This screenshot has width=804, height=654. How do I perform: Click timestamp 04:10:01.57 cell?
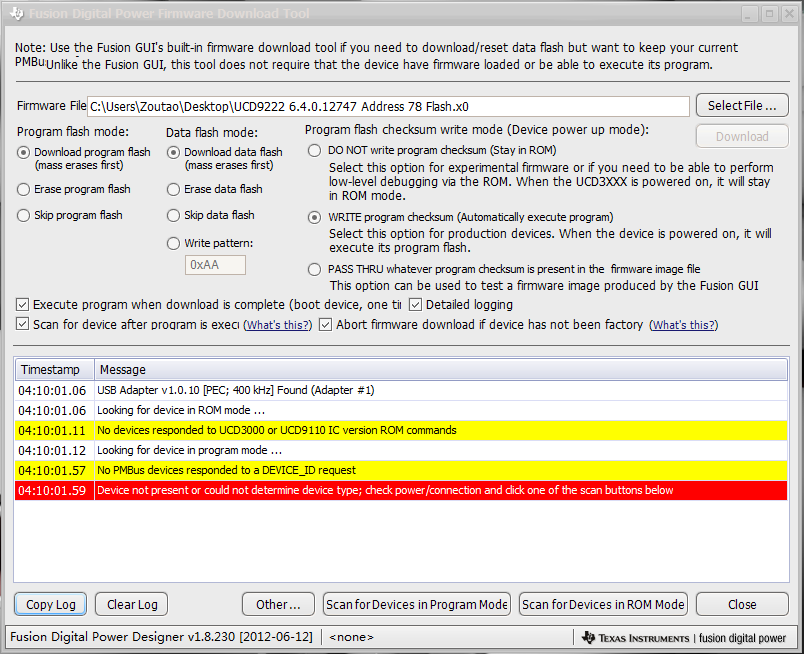pyautogui.click(x=52, y=470)
